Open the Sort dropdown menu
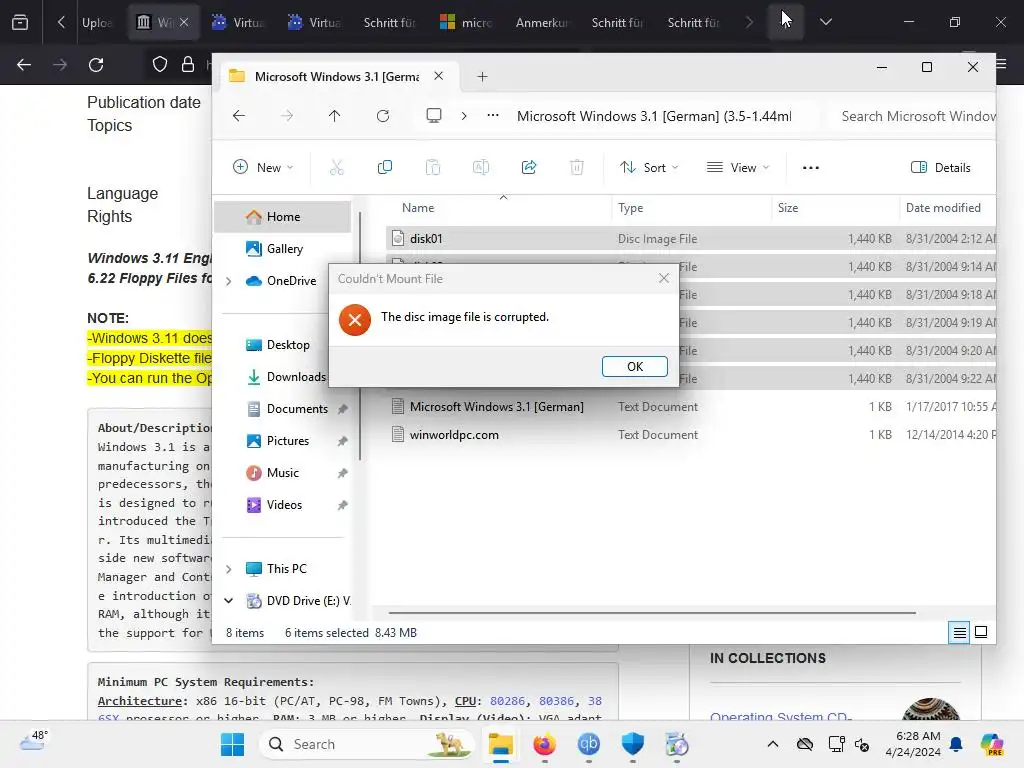The width and height of the screenshot is (1024, 768). pos(649,167)
